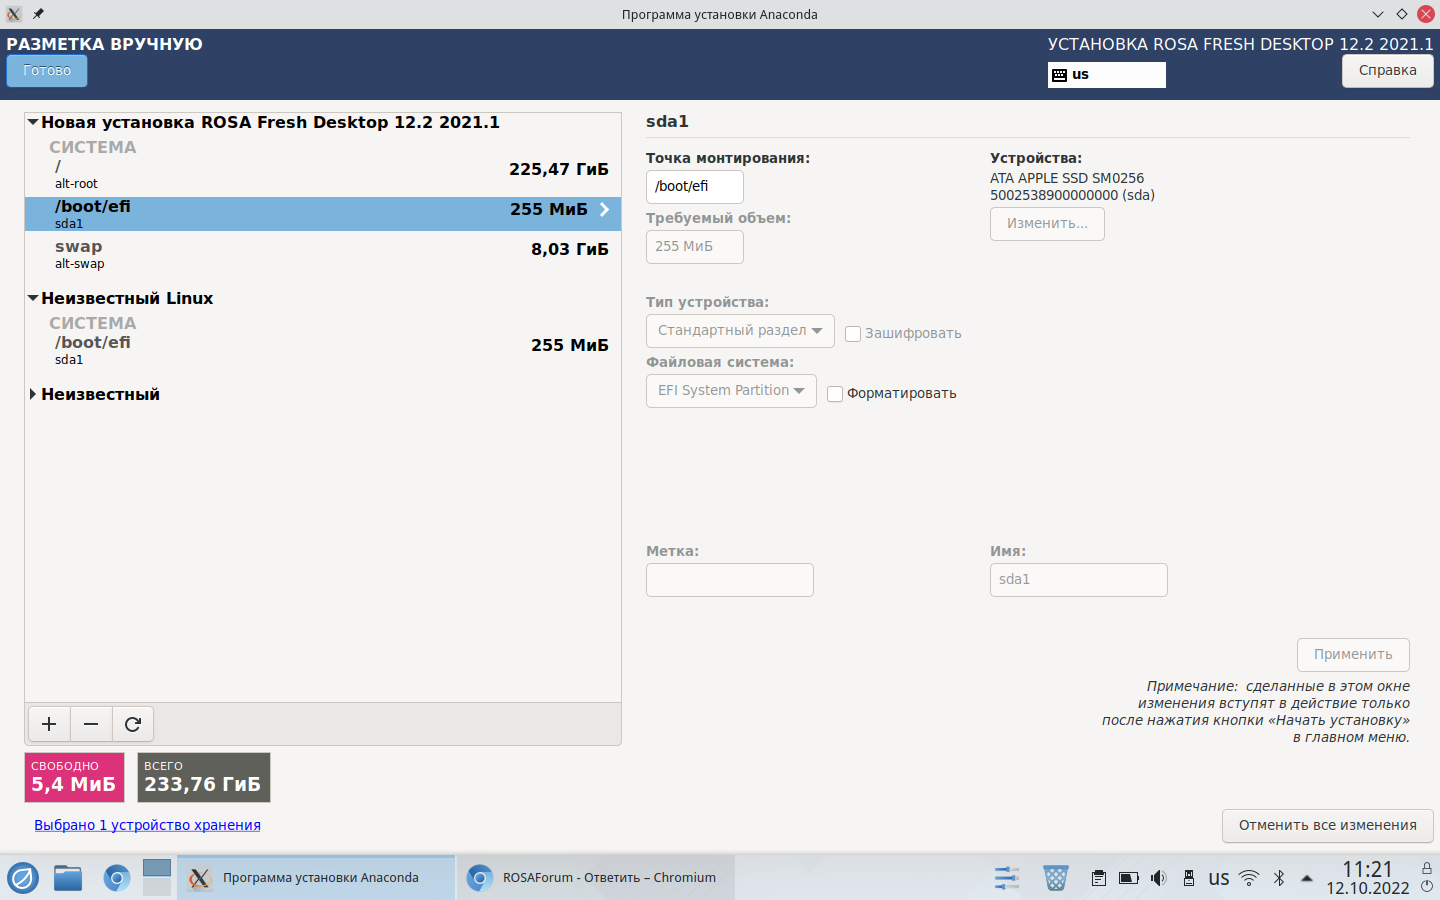Select /boot/efi under Неизвестный Linux
The image size is (1440, 900).
pyautogui.click(x=323, y=350)
